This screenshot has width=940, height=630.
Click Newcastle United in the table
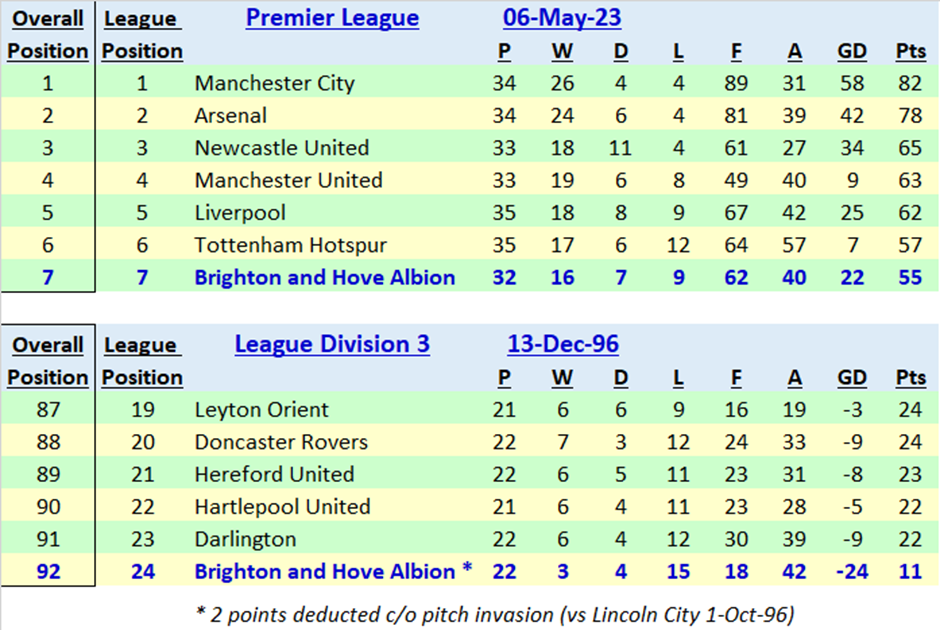coord(282,147)
